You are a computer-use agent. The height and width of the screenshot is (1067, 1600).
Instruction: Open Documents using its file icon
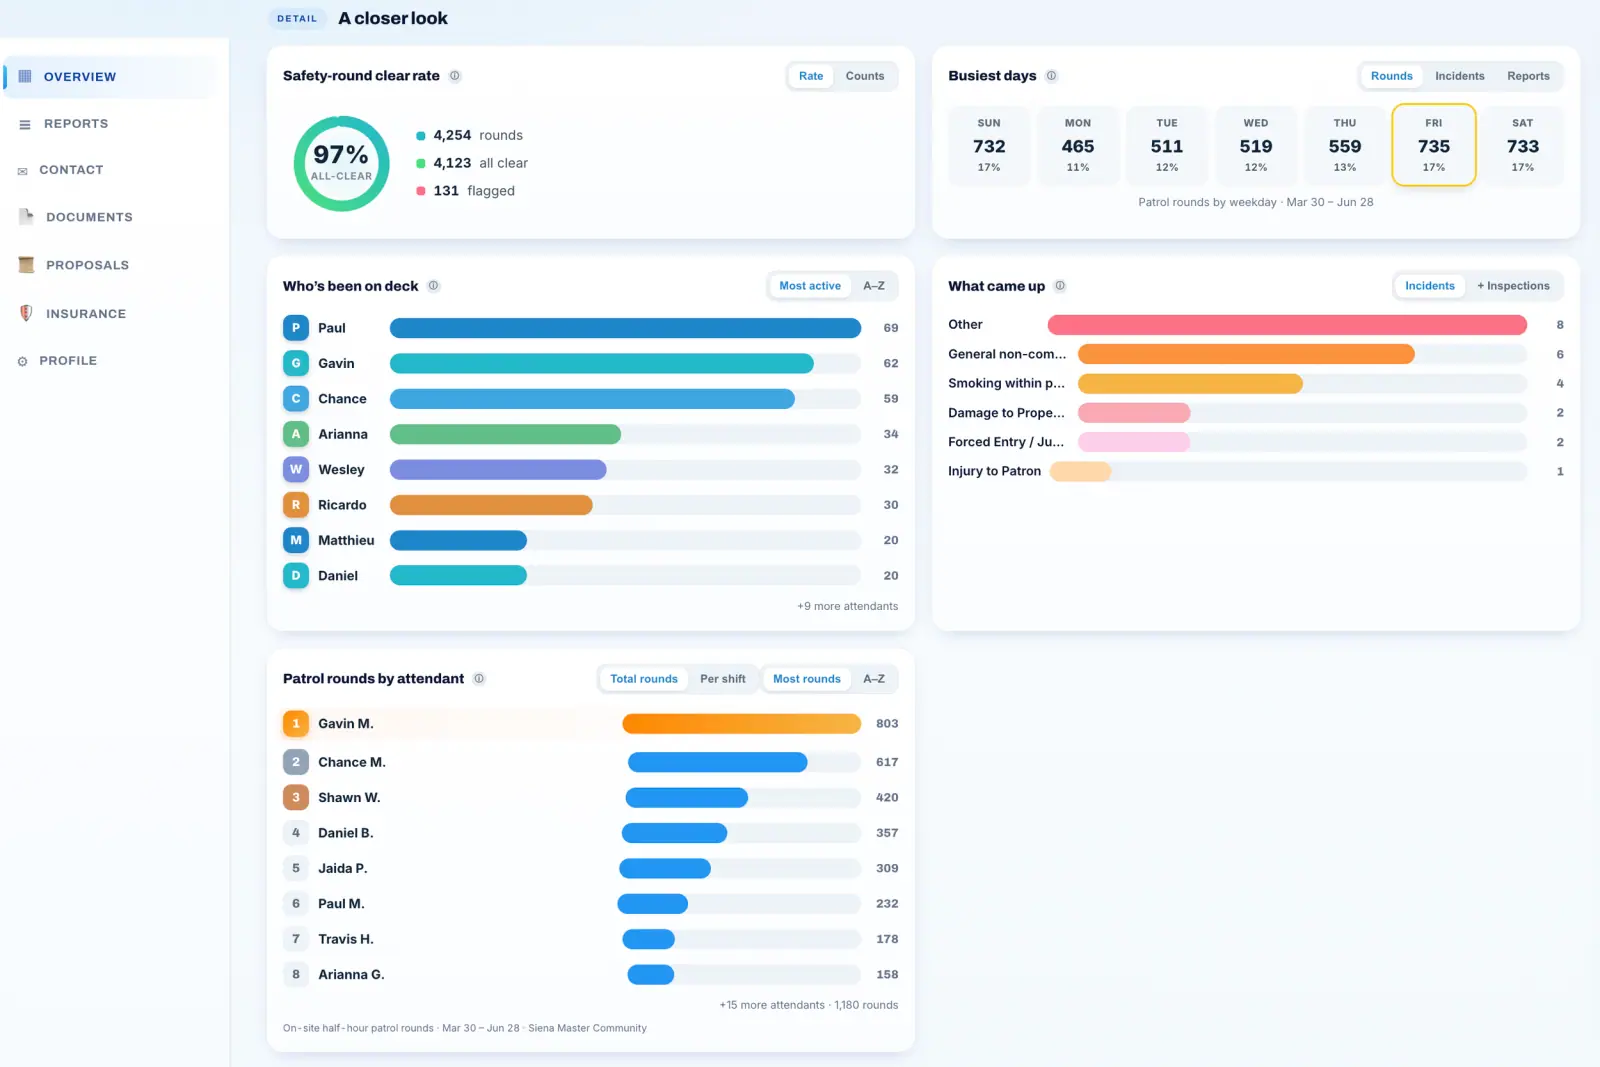pyautogui.click(x=26, y=216)
